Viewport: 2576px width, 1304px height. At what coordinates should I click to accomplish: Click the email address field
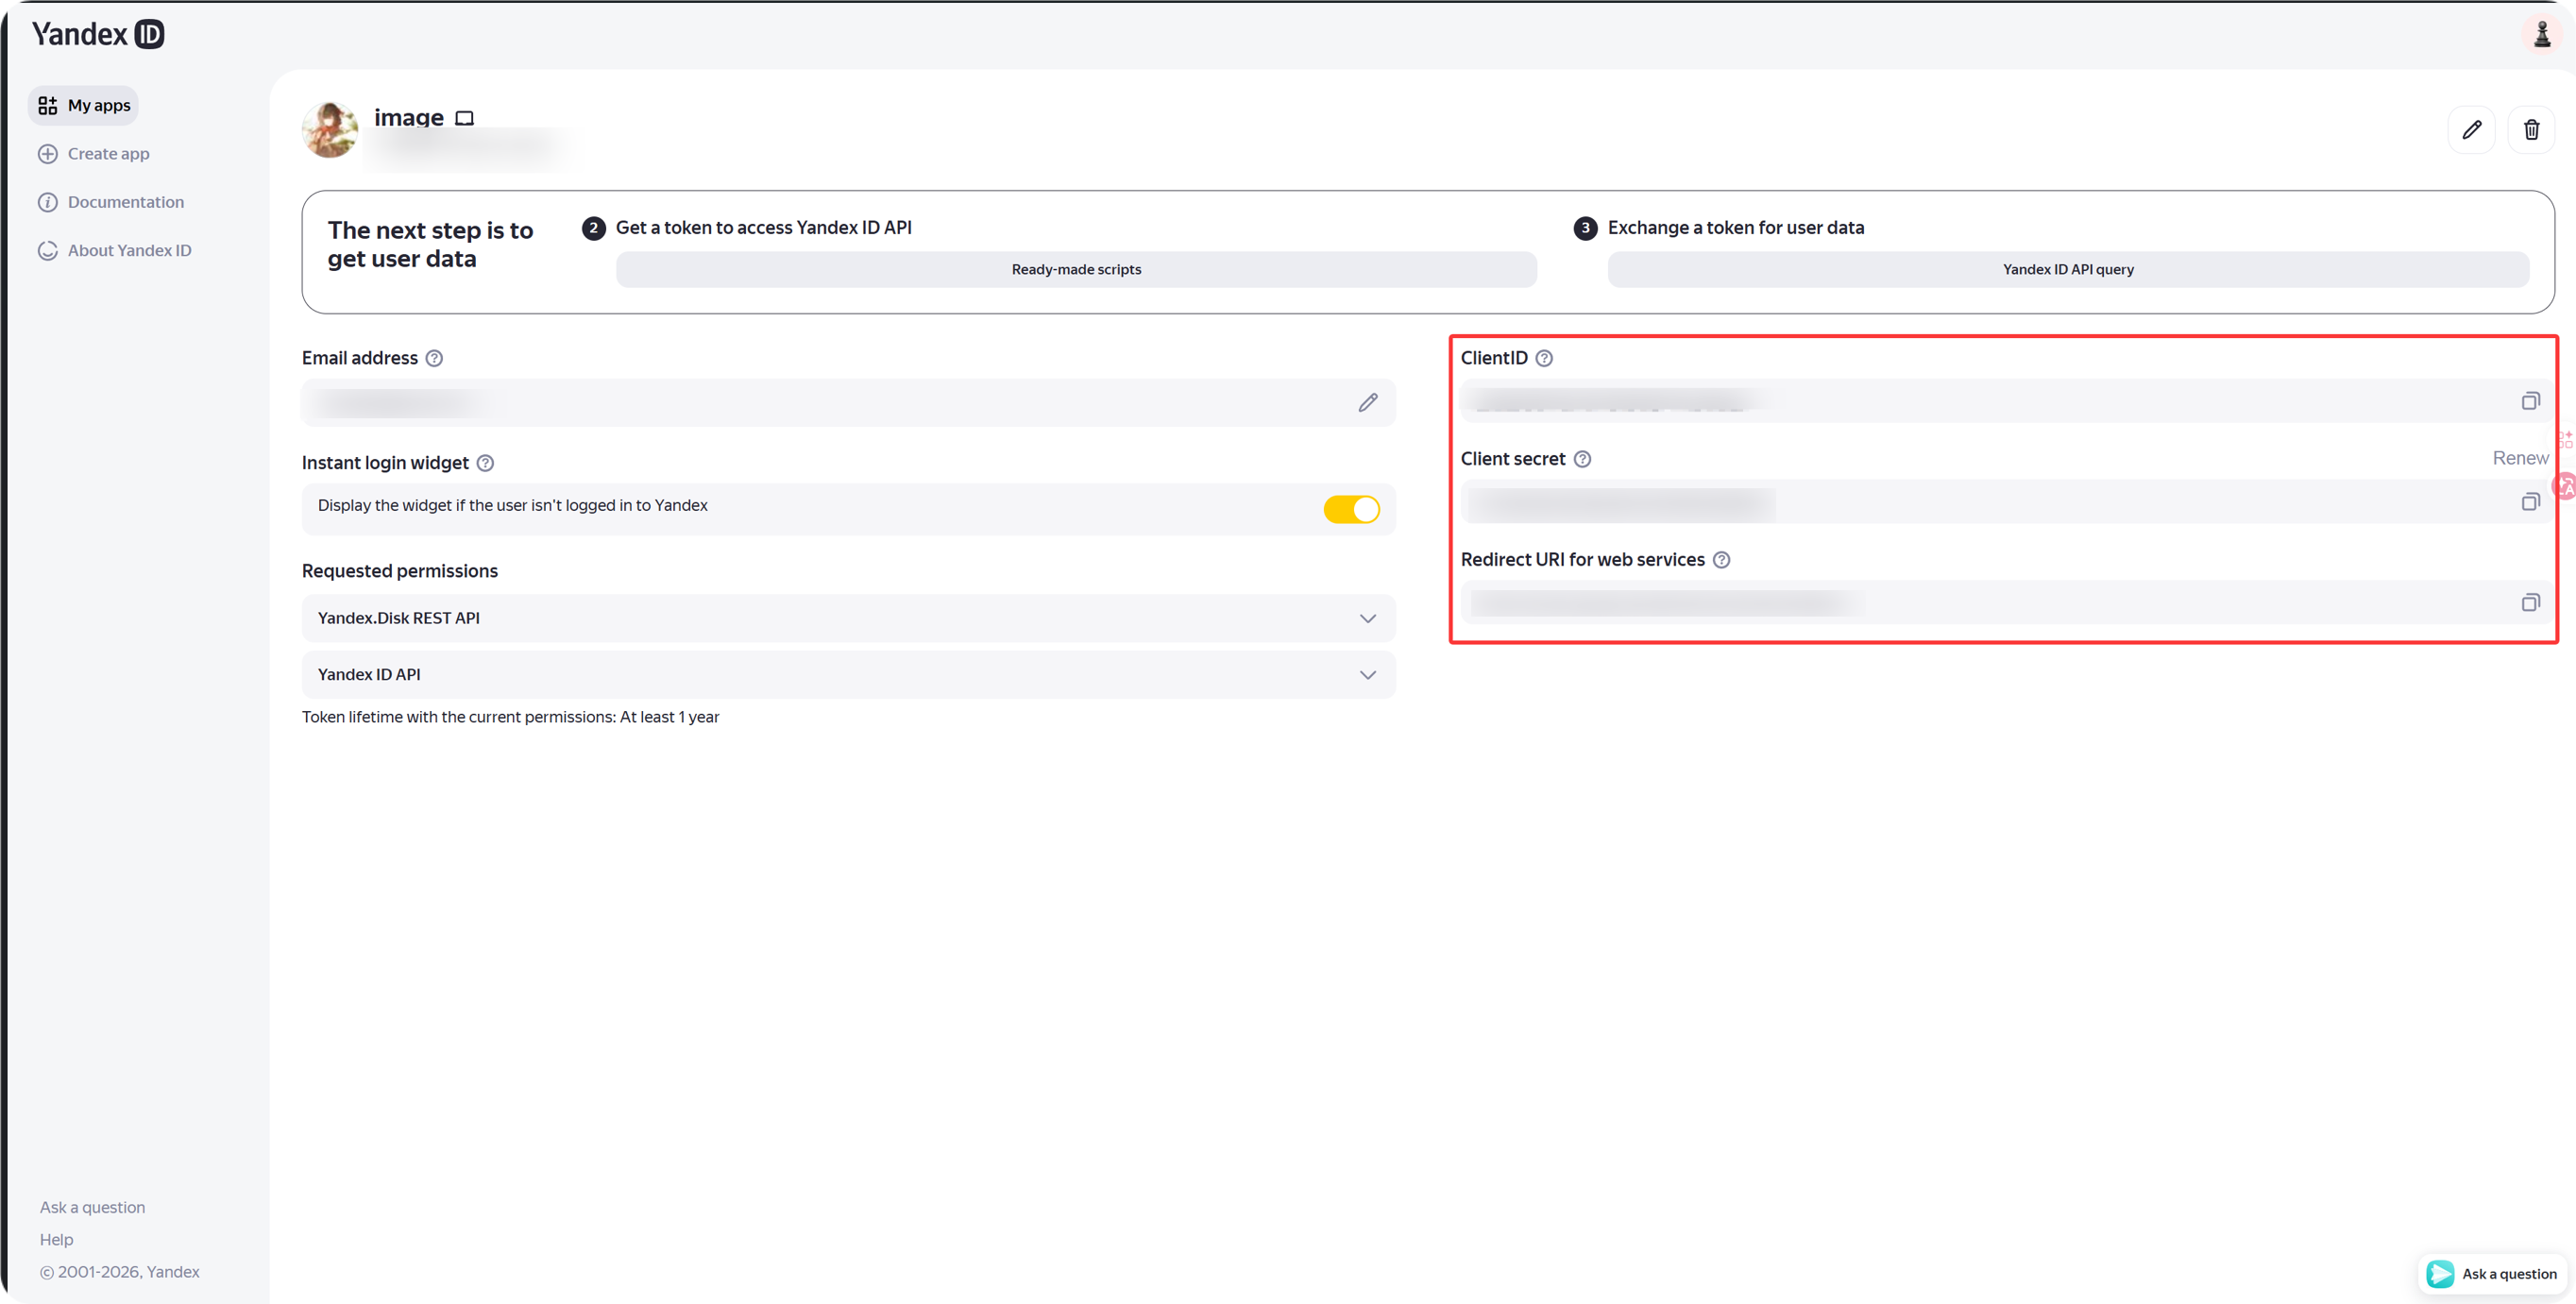[x=848, y=403]
